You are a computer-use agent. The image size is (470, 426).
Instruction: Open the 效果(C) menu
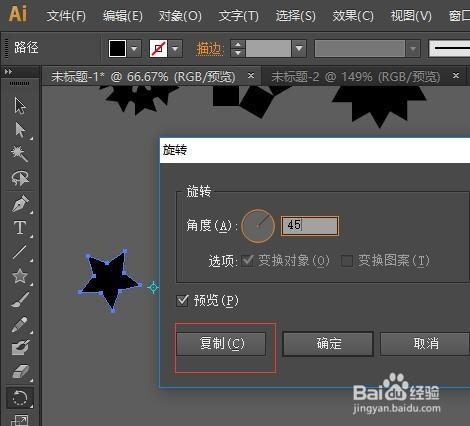[353, 16]
